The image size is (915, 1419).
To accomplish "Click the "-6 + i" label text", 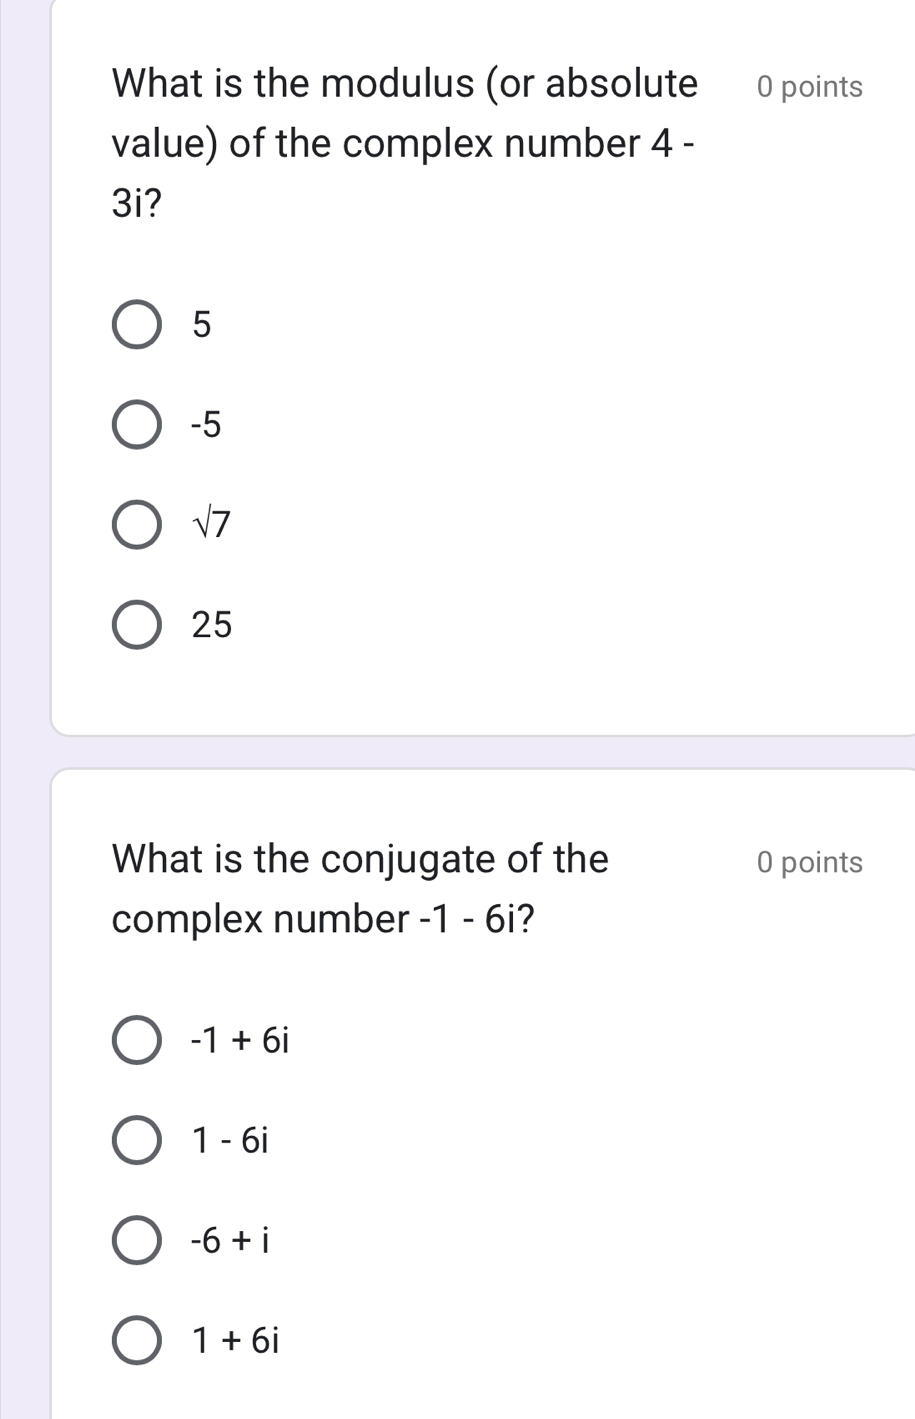I will tap(231, 1241).
